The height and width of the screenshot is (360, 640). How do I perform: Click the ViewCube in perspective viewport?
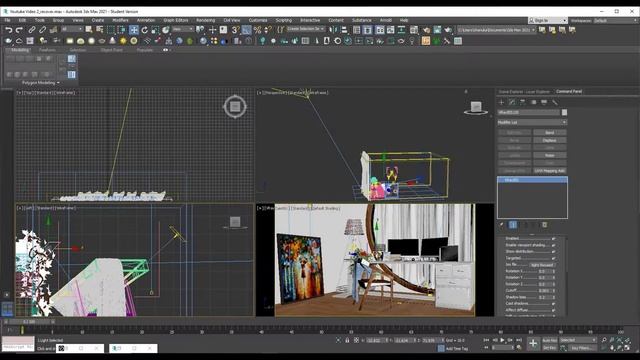476,108
